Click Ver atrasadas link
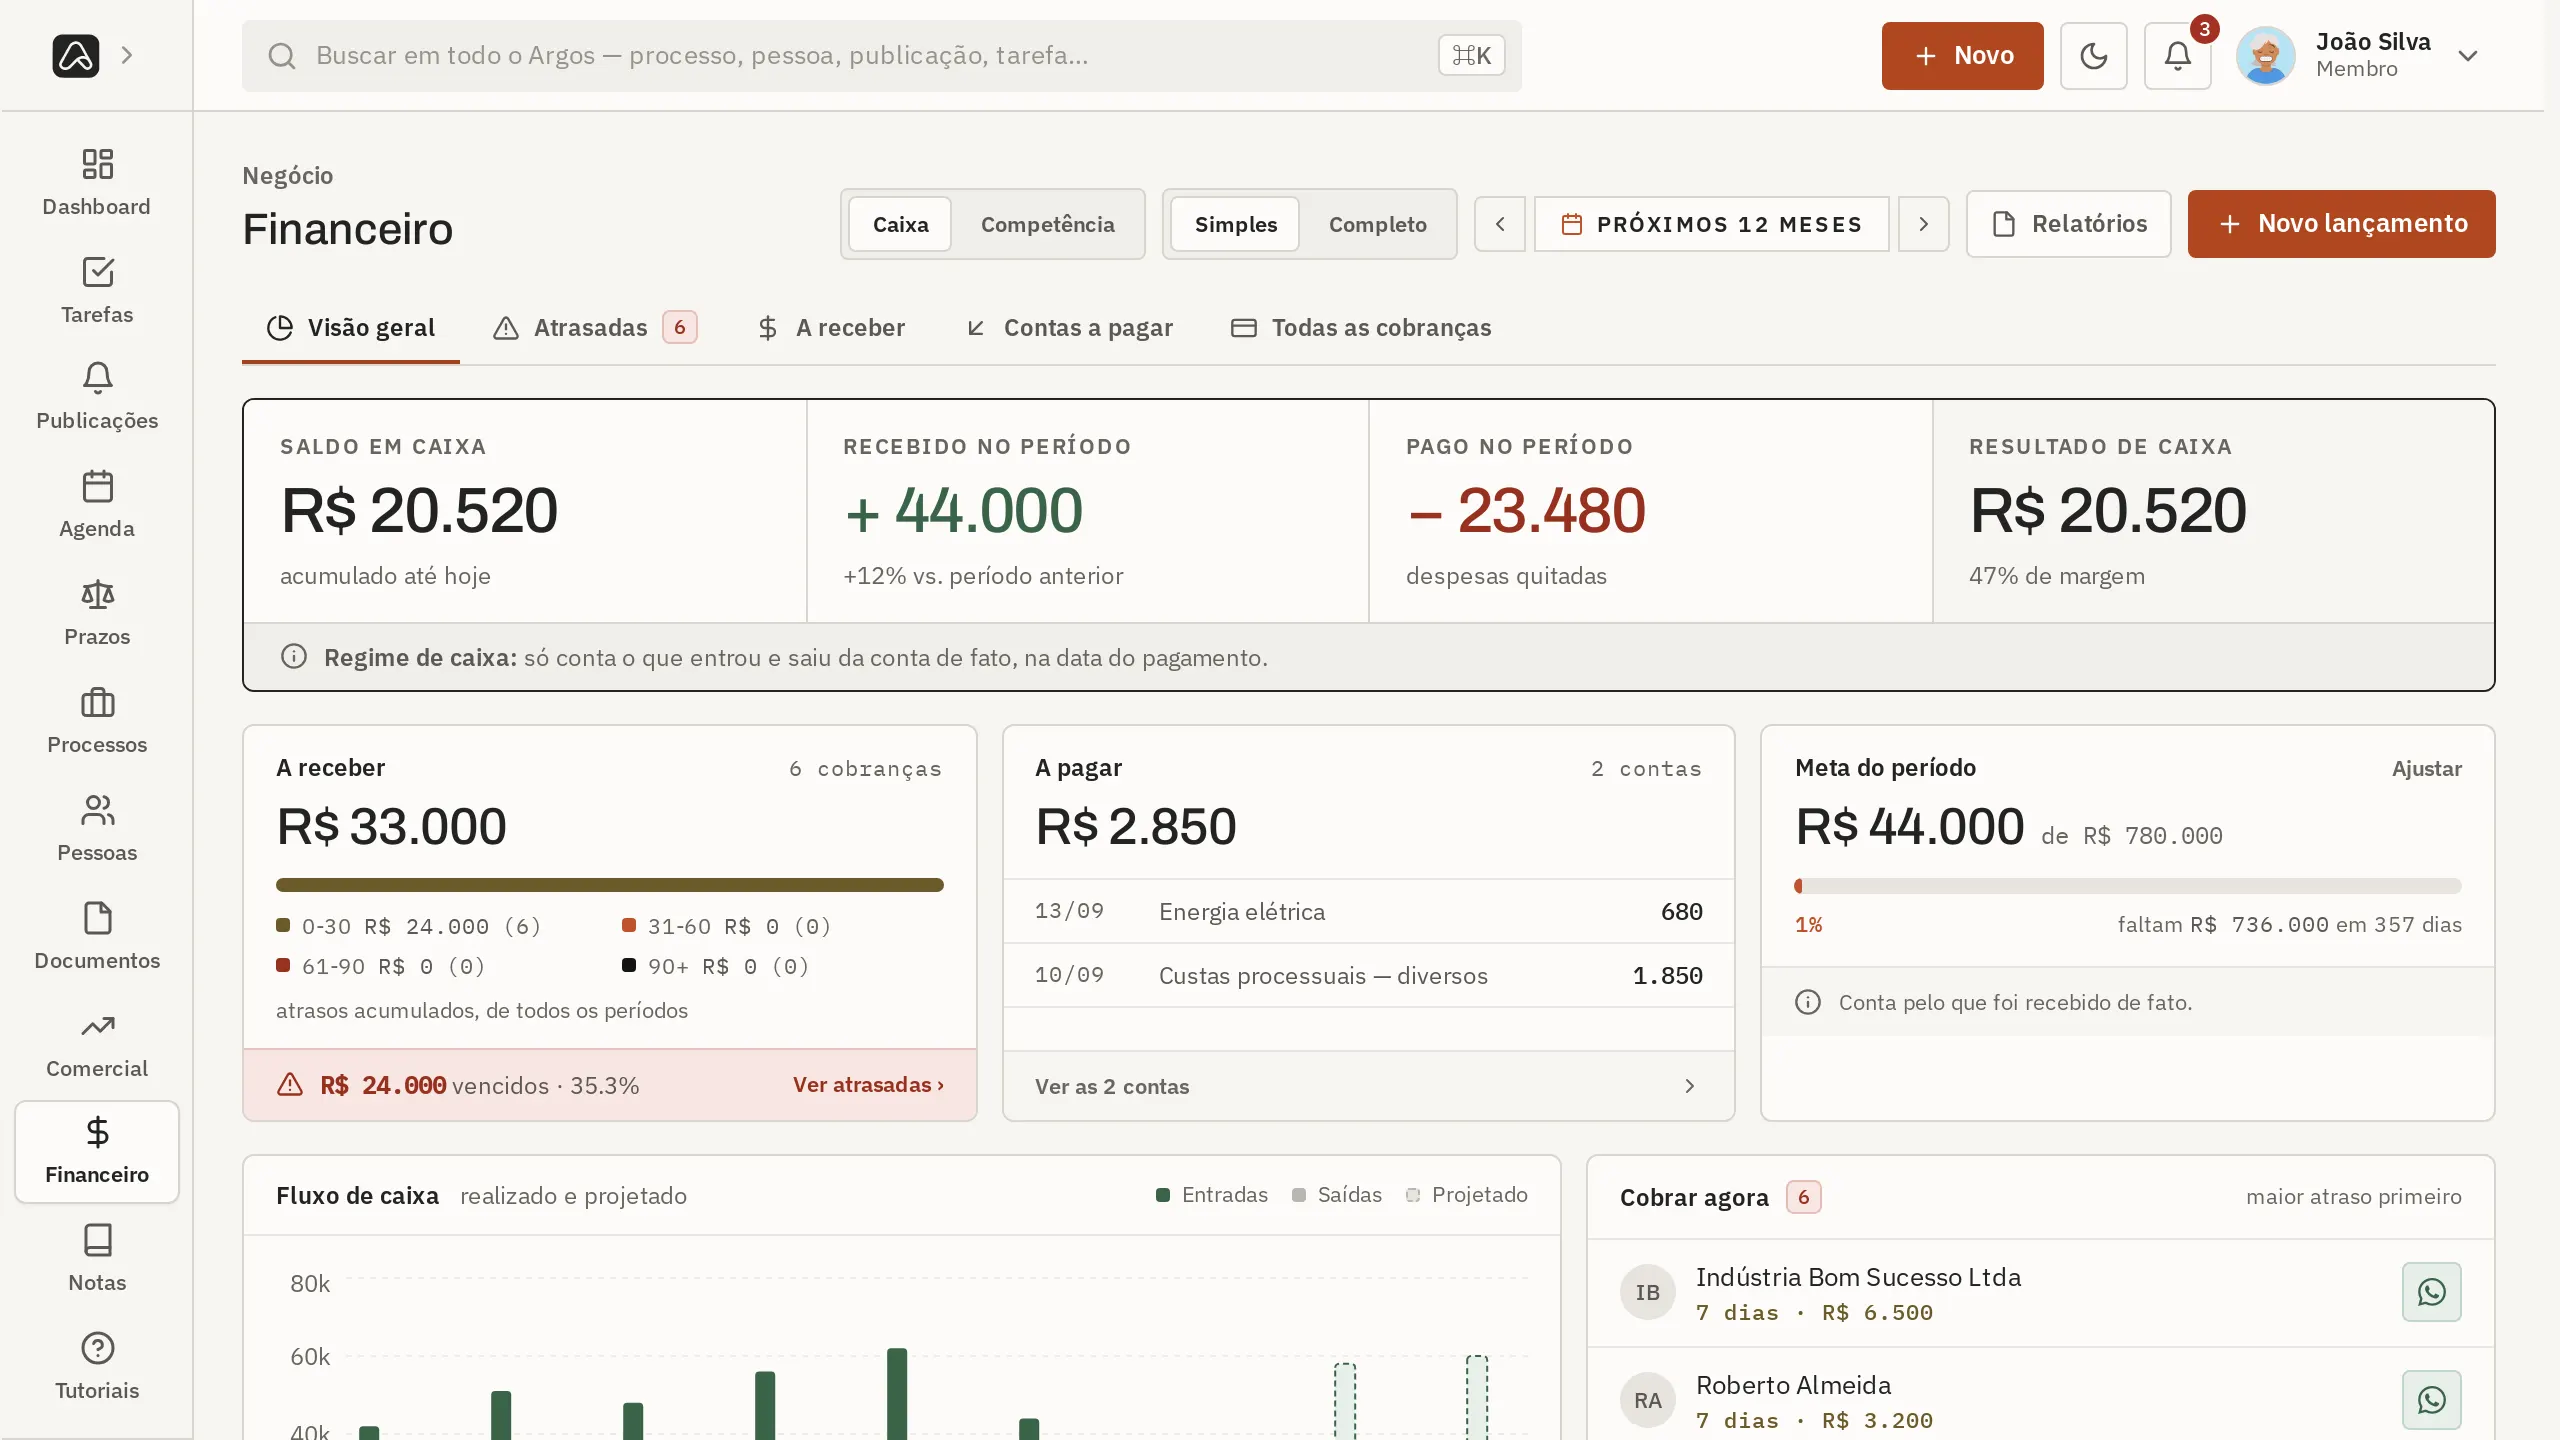 point(868,1085)
